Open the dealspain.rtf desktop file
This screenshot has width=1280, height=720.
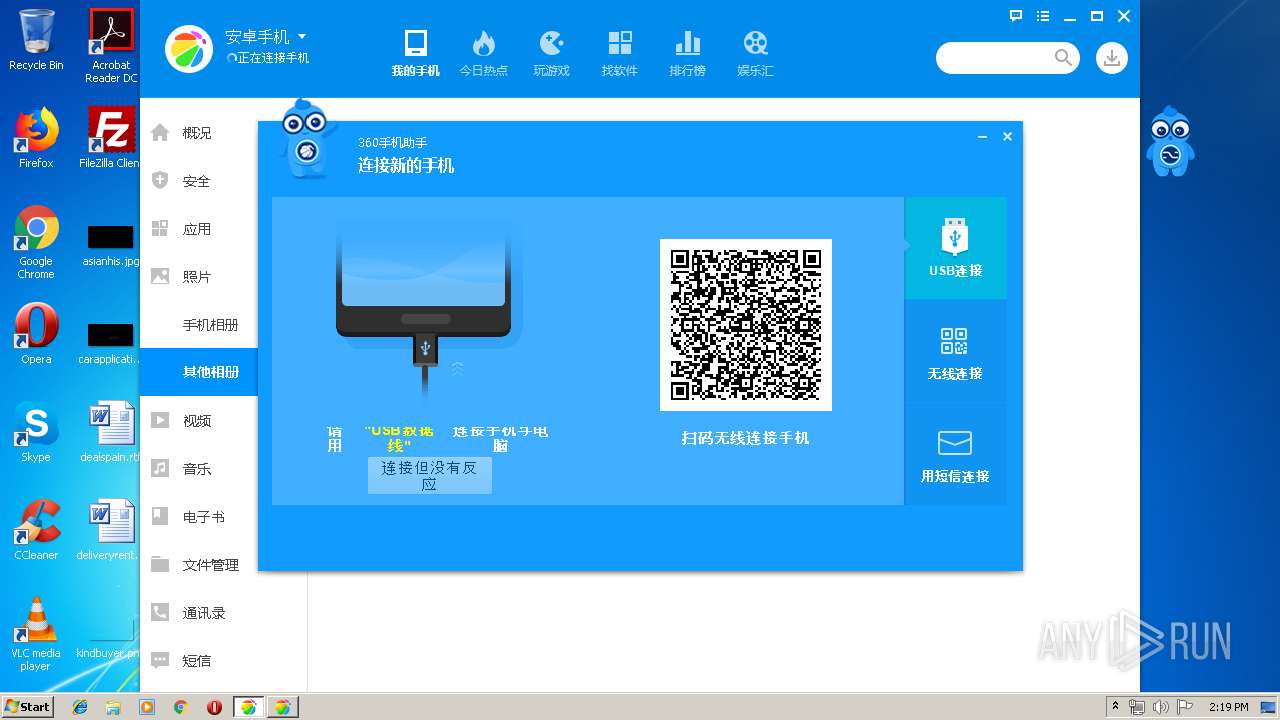pos(111,432)
